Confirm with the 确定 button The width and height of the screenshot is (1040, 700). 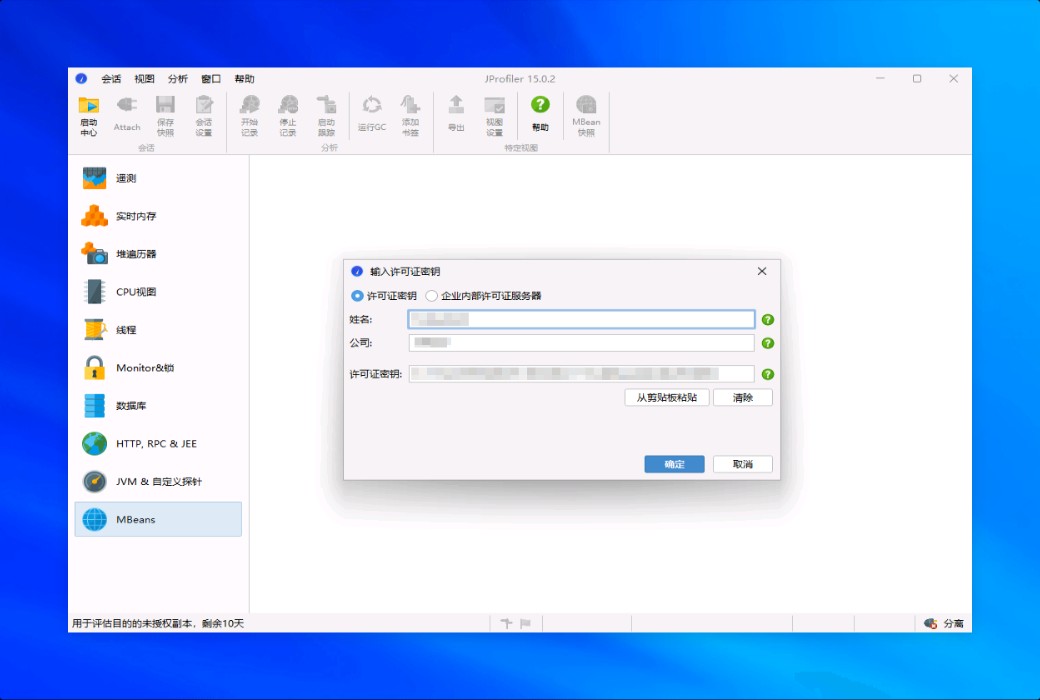click(675, 464)
